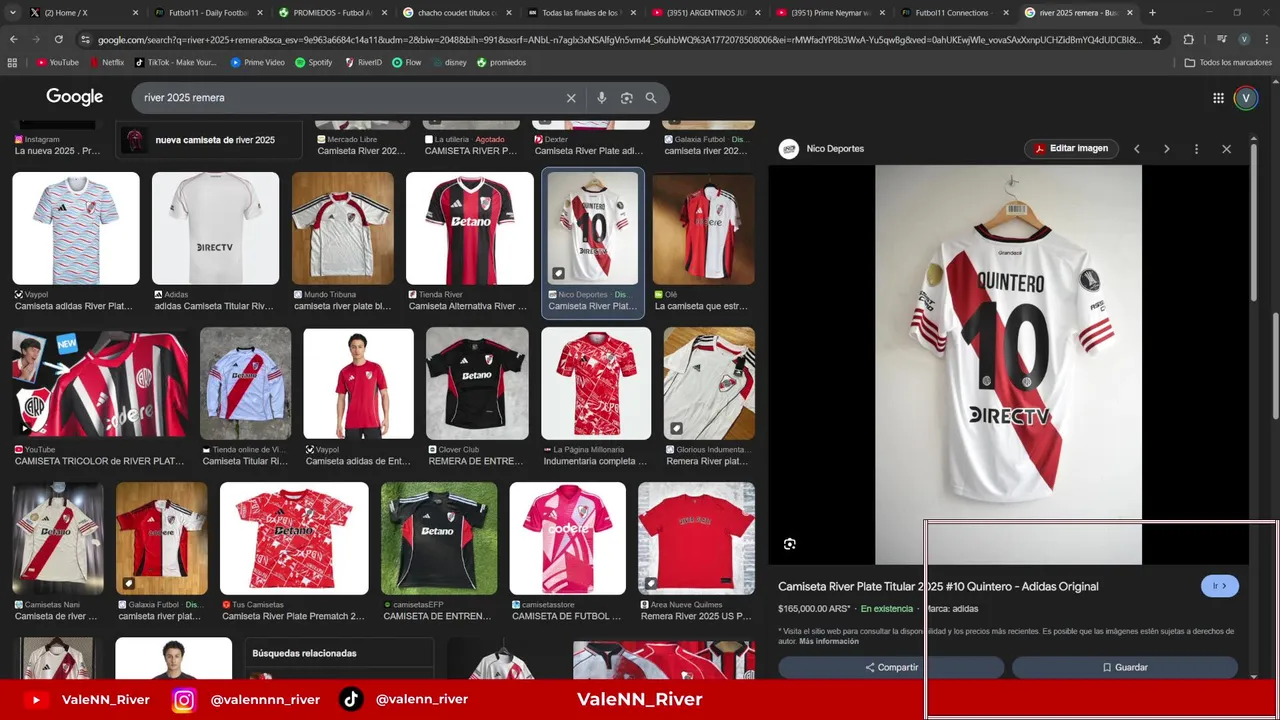Switch to the Futbol11 - Daily Football tab

(x=208, y=13)
